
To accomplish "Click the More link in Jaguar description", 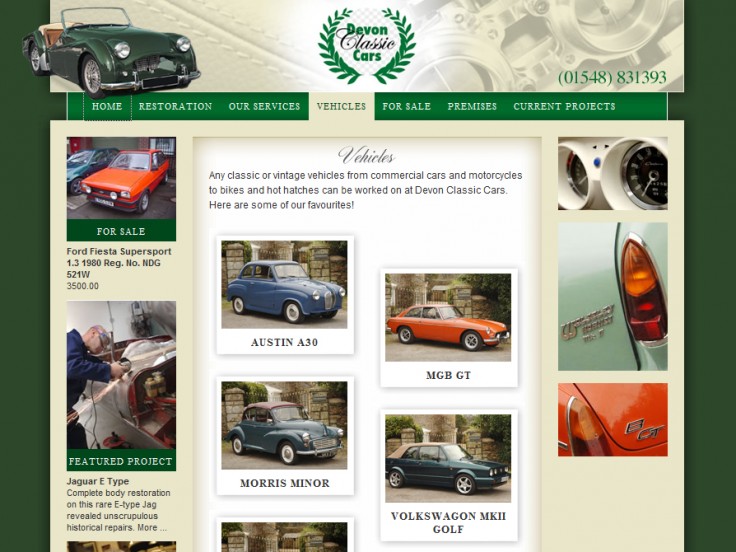I will coord(147,527).
